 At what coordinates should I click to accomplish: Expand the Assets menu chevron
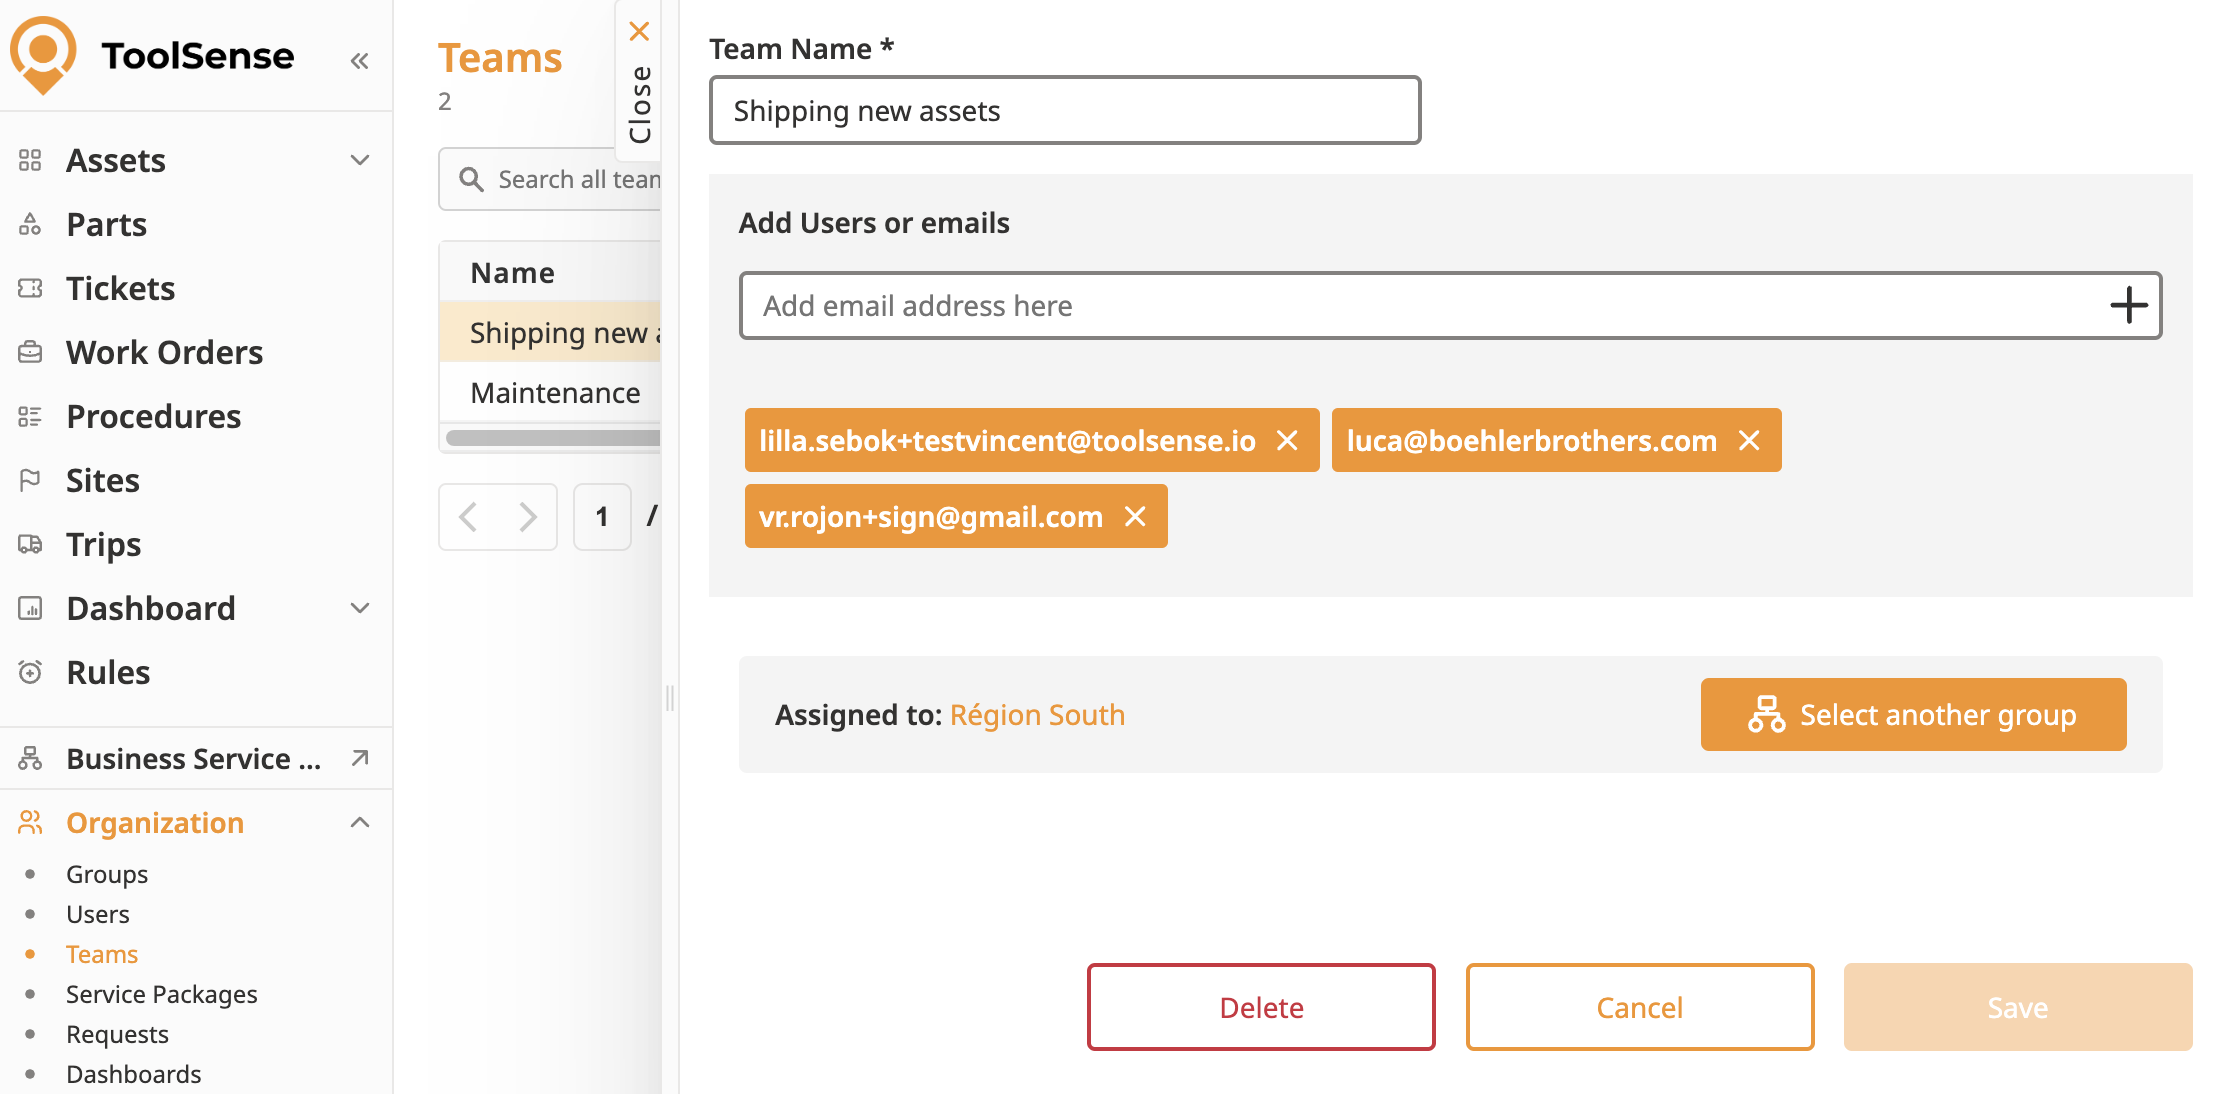[360, 160]
